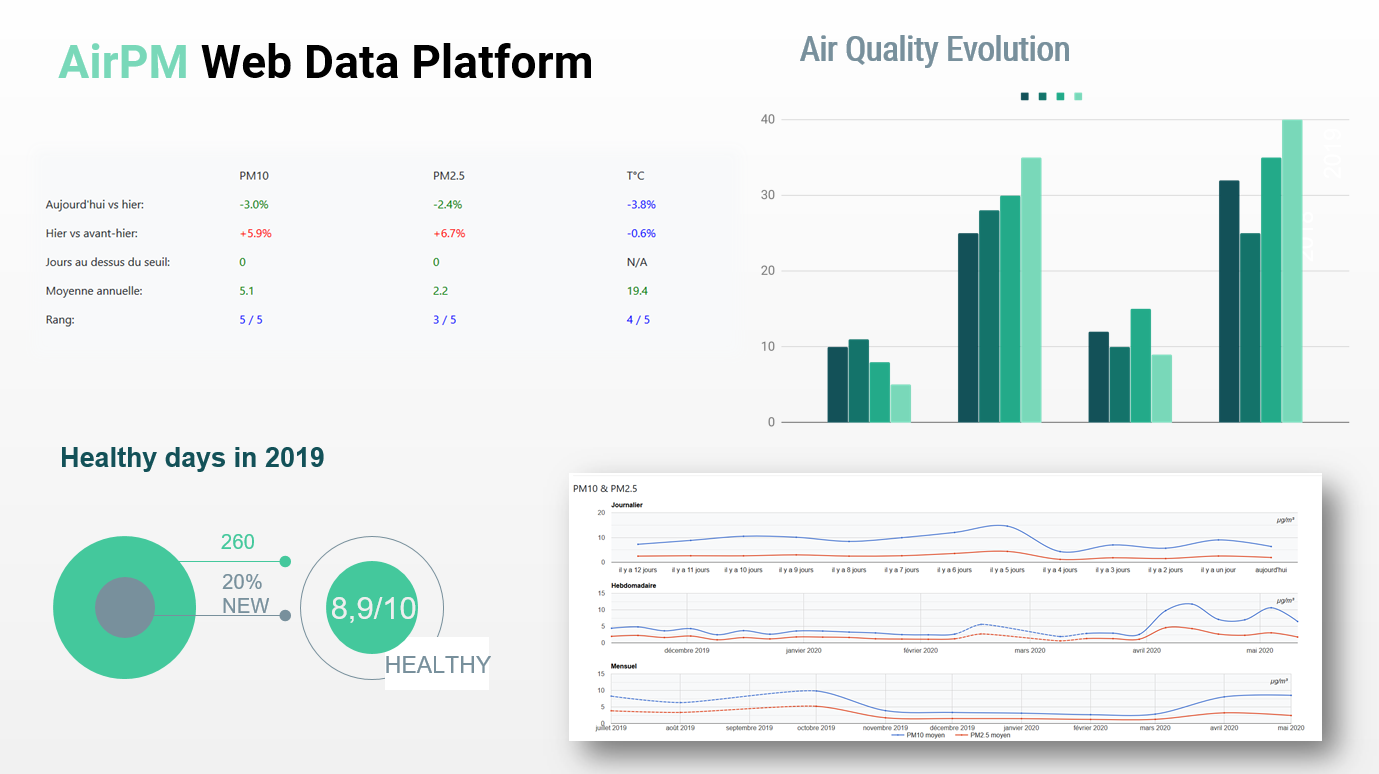Screen dimensions: 1379x774
Task: Select the tallest mint bar reaching 40
Action: tap(1292, 271)
